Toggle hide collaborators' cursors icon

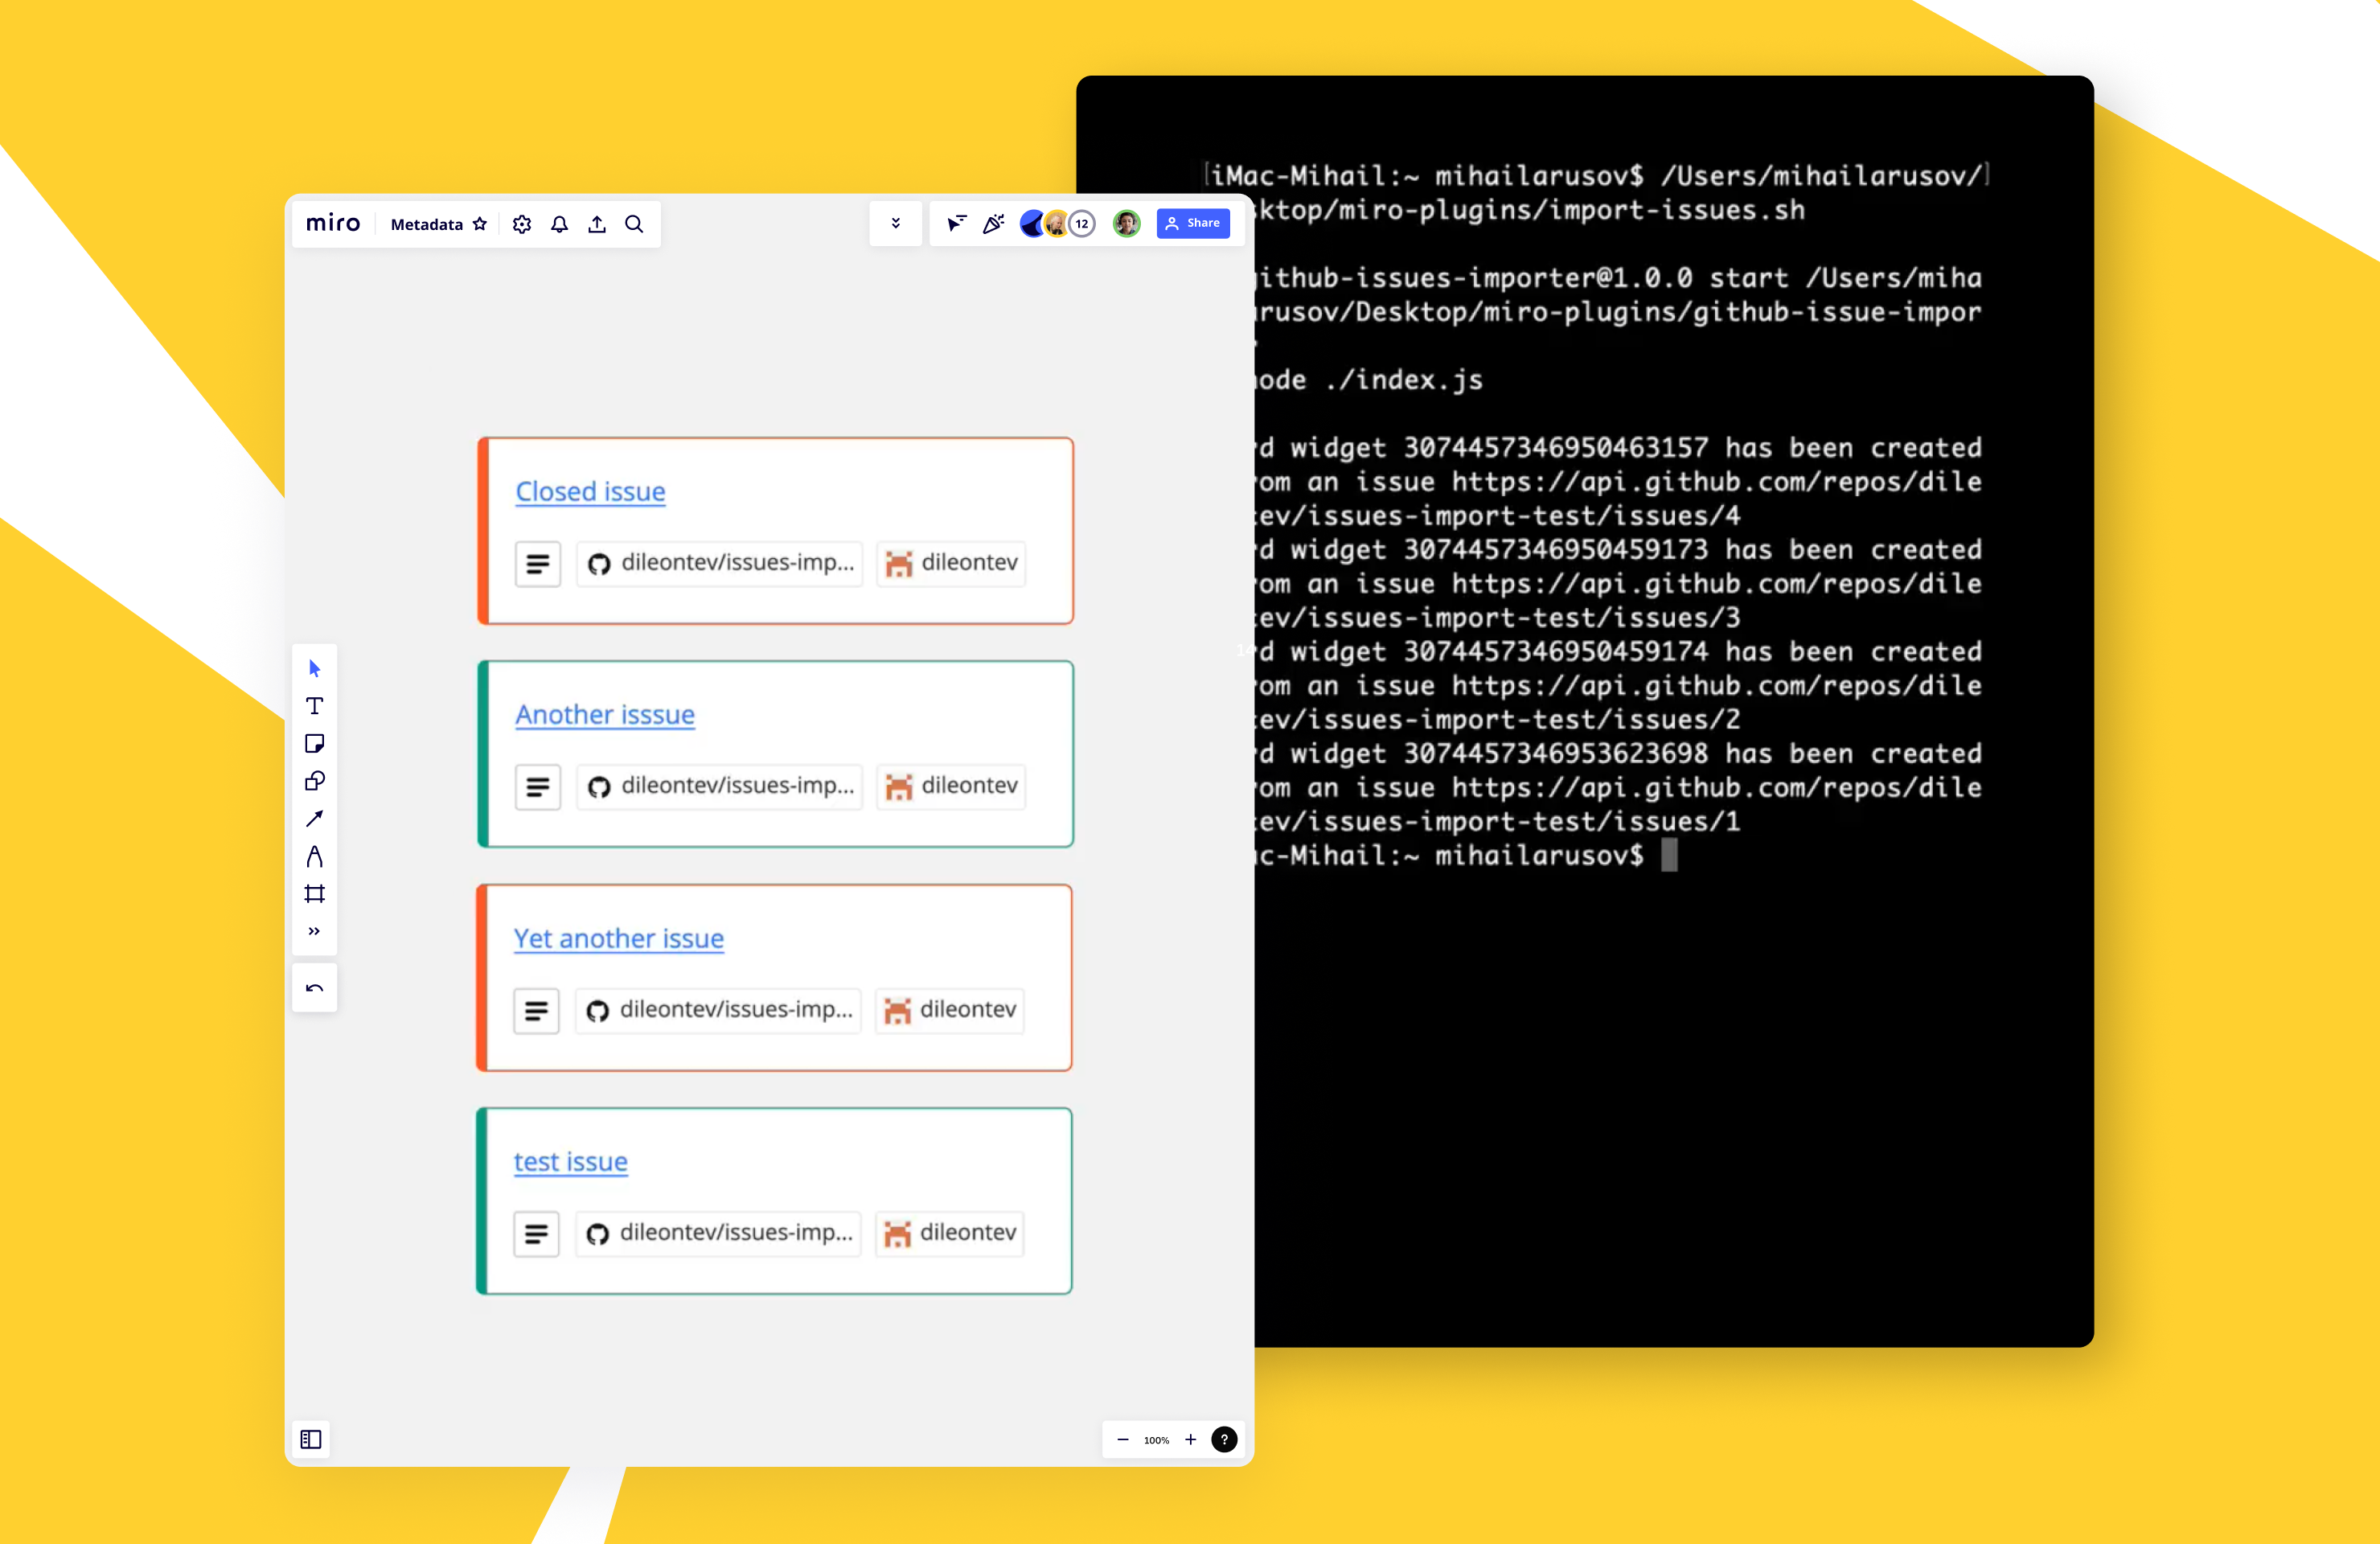coord(956,224)
